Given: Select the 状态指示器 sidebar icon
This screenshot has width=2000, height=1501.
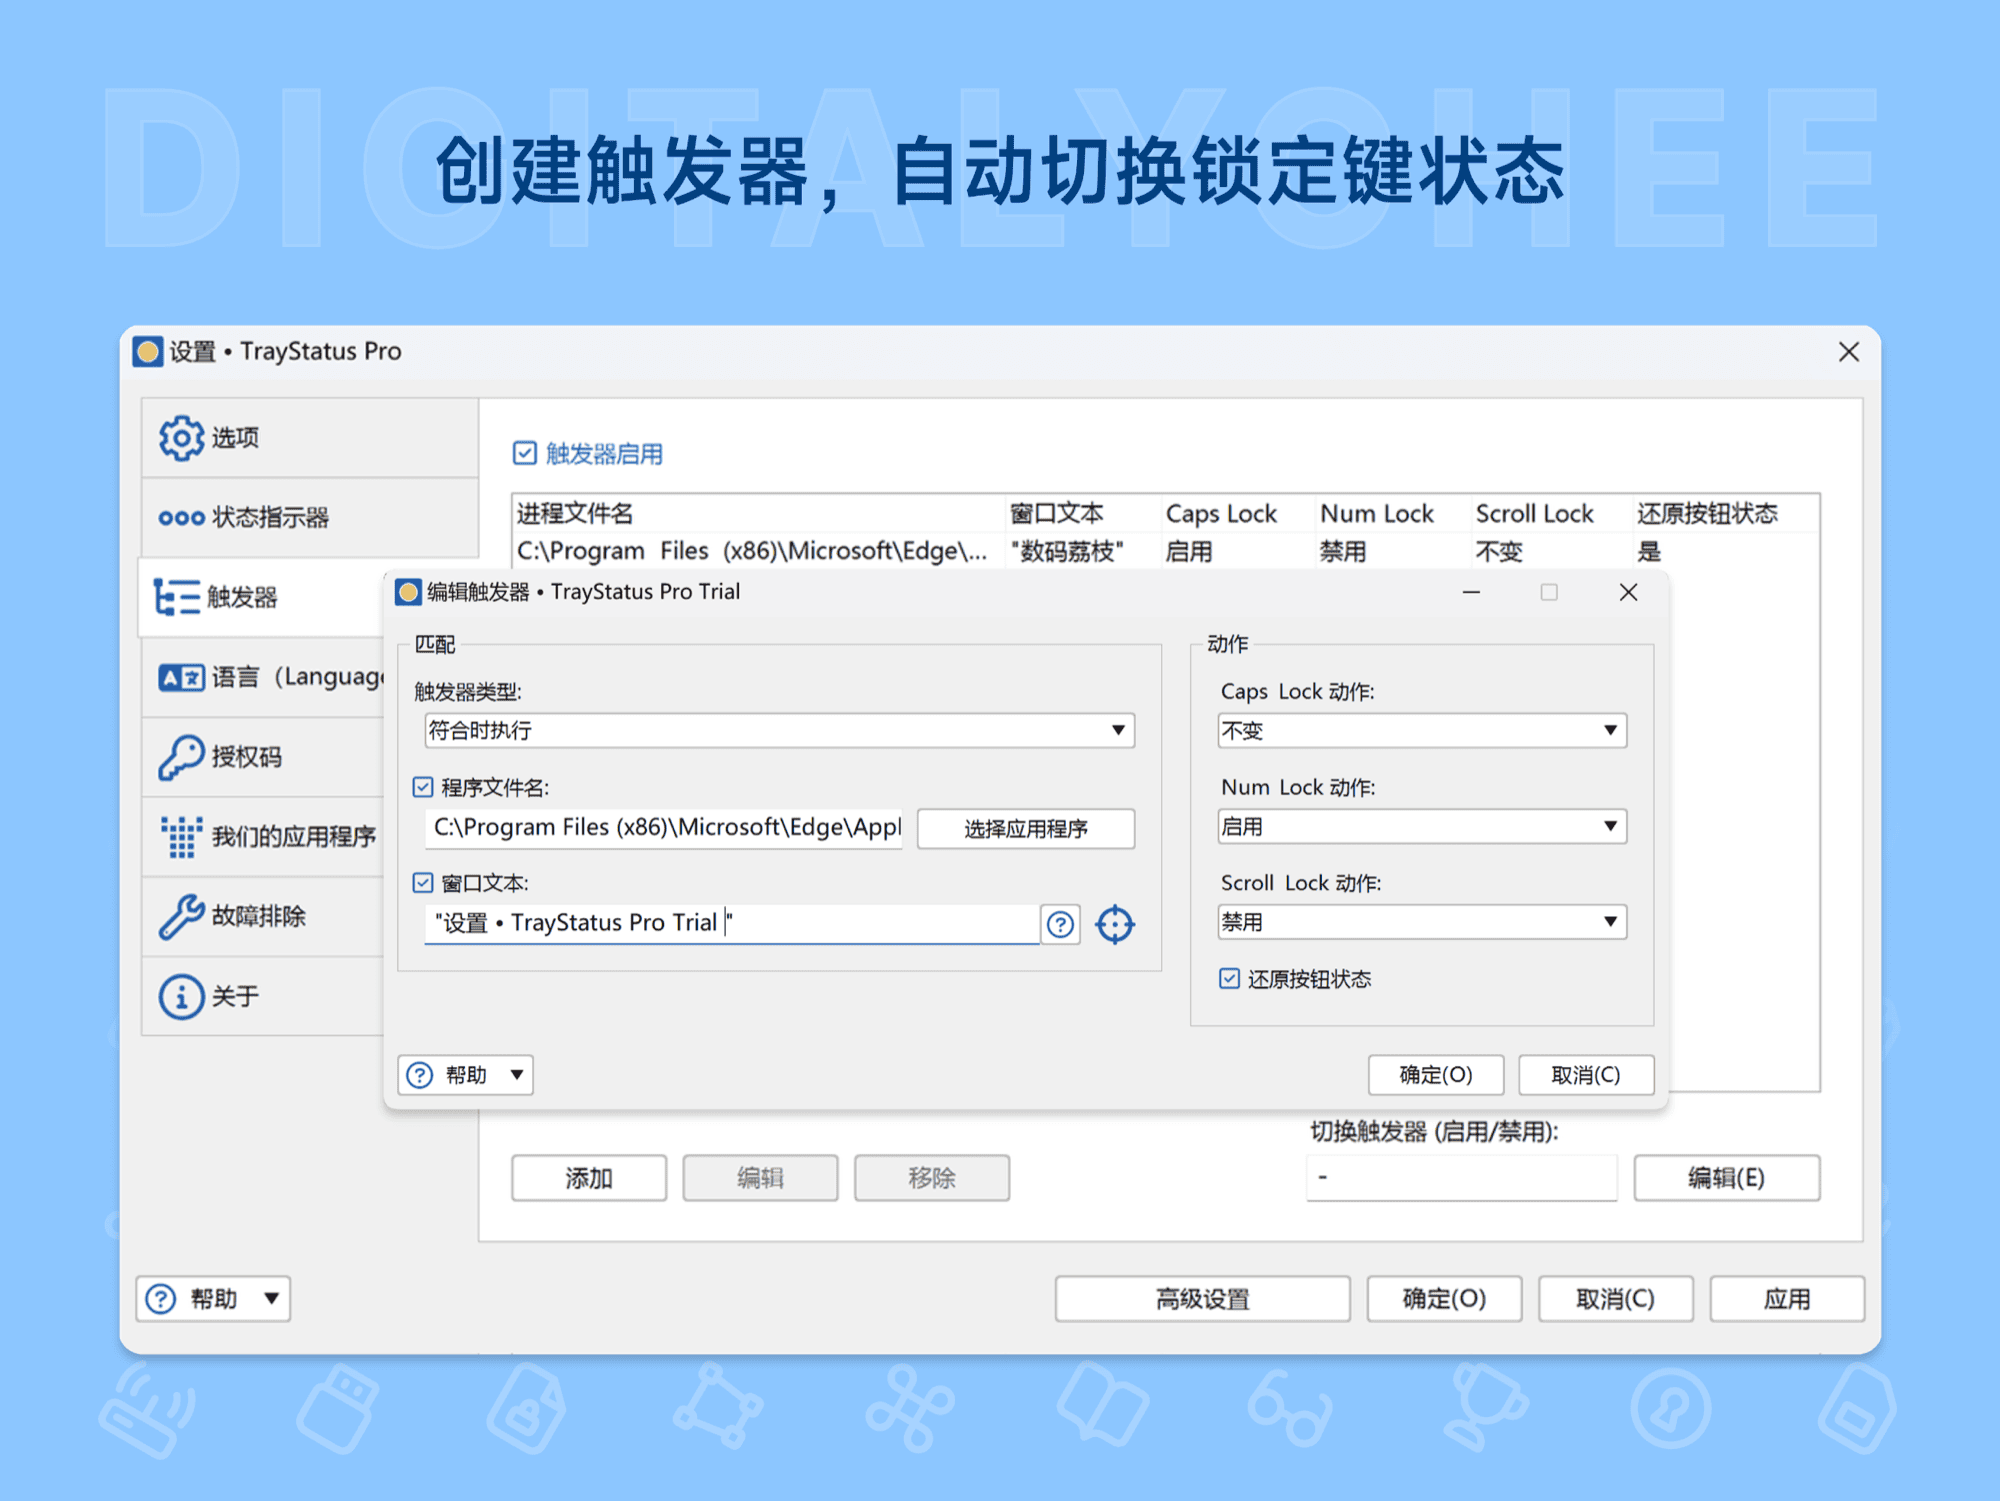Looking at the screenshot, I should tap(182, 517).
